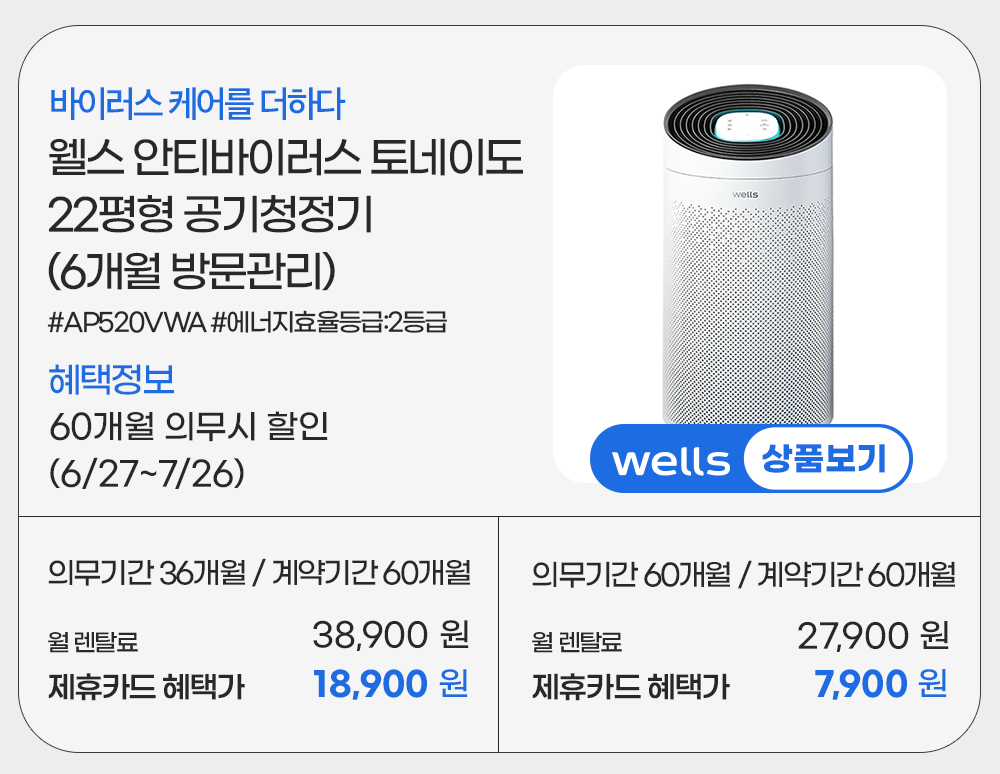The height and width of the screenshot is (774, 1000).
Task: Click the 27,900 원 monthly rental fee
Action: tap(872, 635)
